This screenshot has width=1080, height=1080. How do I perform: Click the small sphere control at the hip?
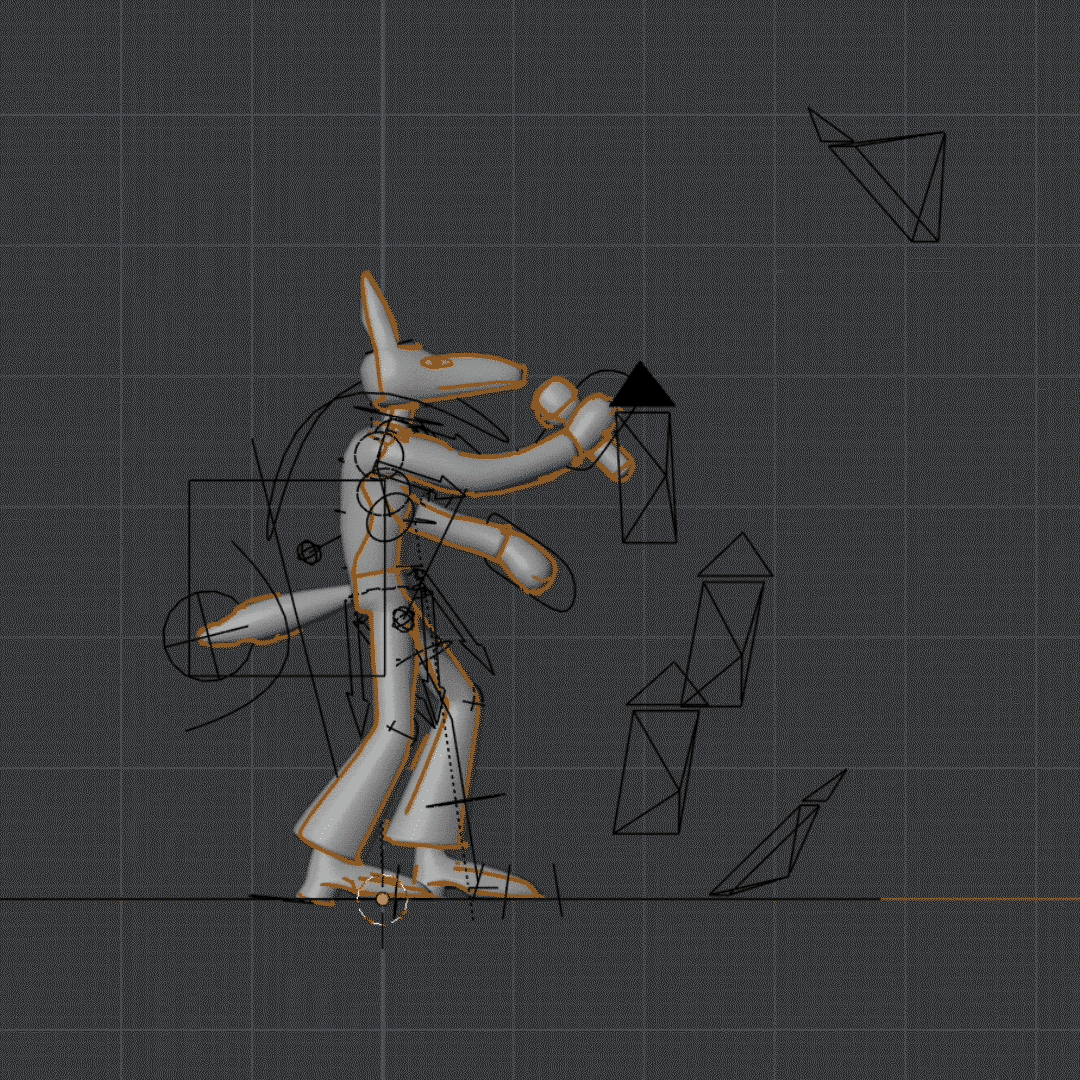coord(403,619)
